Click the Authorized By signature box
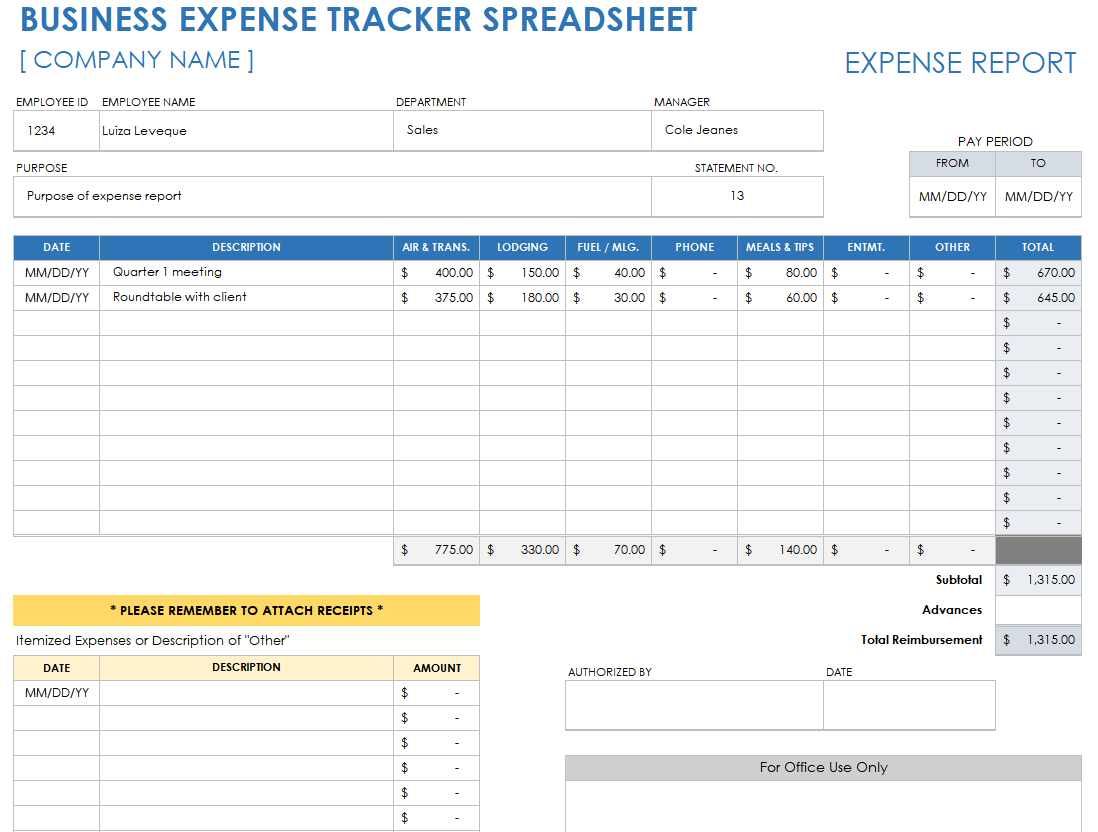This screenshot has height=832, width=1098. click(x=694, y=706)
